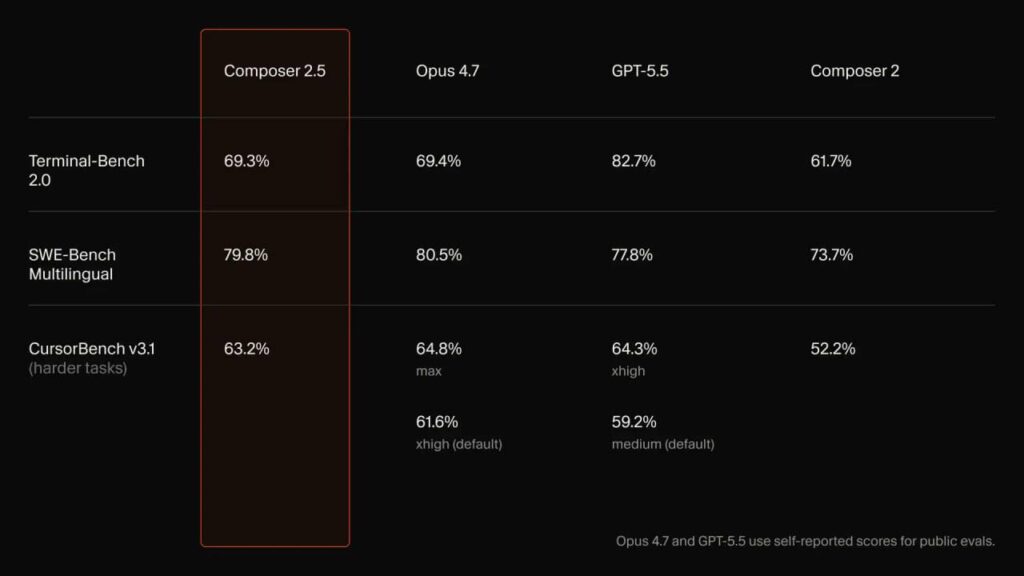Click Opus 4.7 Terminal-Bench score 69.4%

point(438,161)
